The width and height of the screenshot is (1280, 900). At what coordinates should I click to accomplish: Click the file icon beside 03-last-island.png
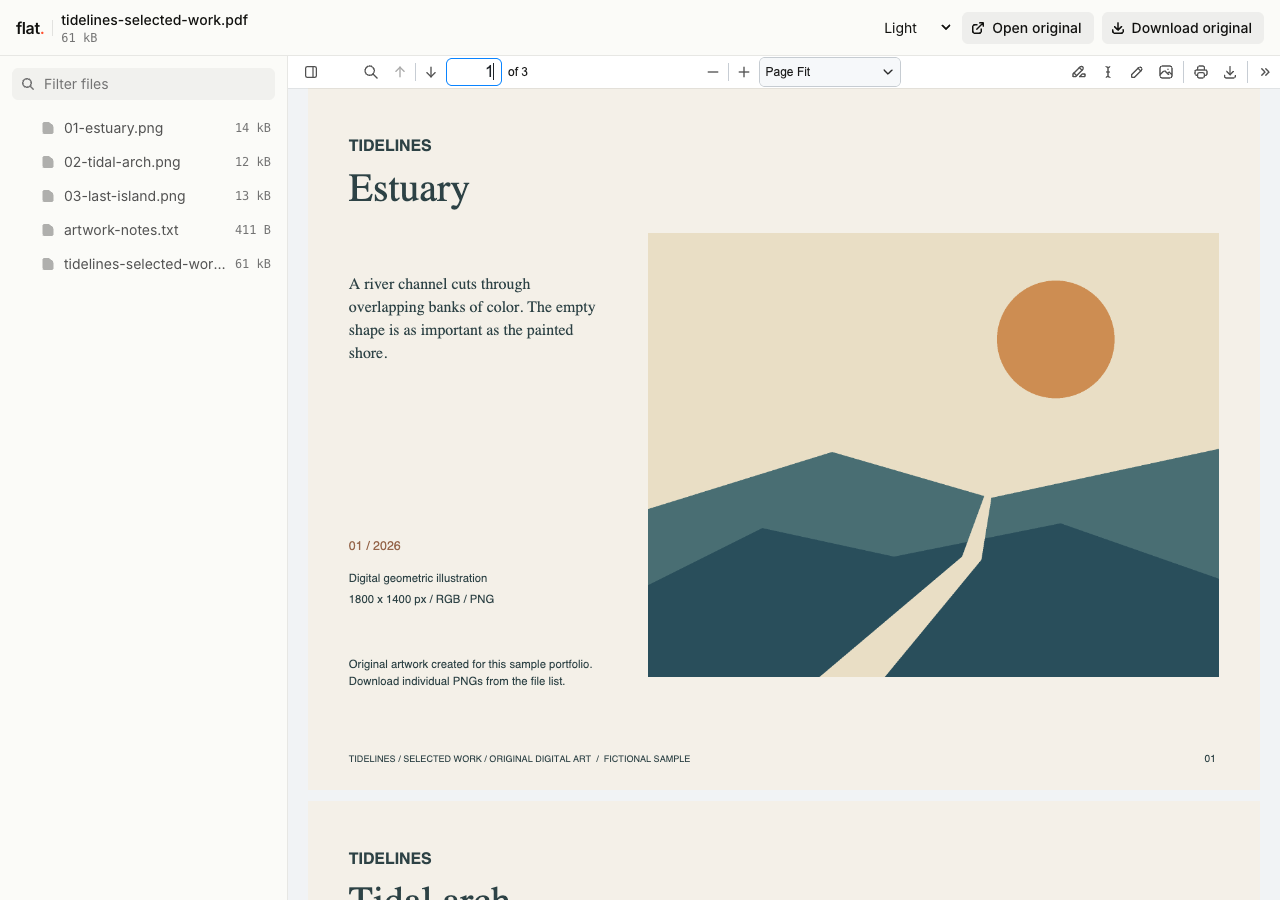[x=48, y=196]
